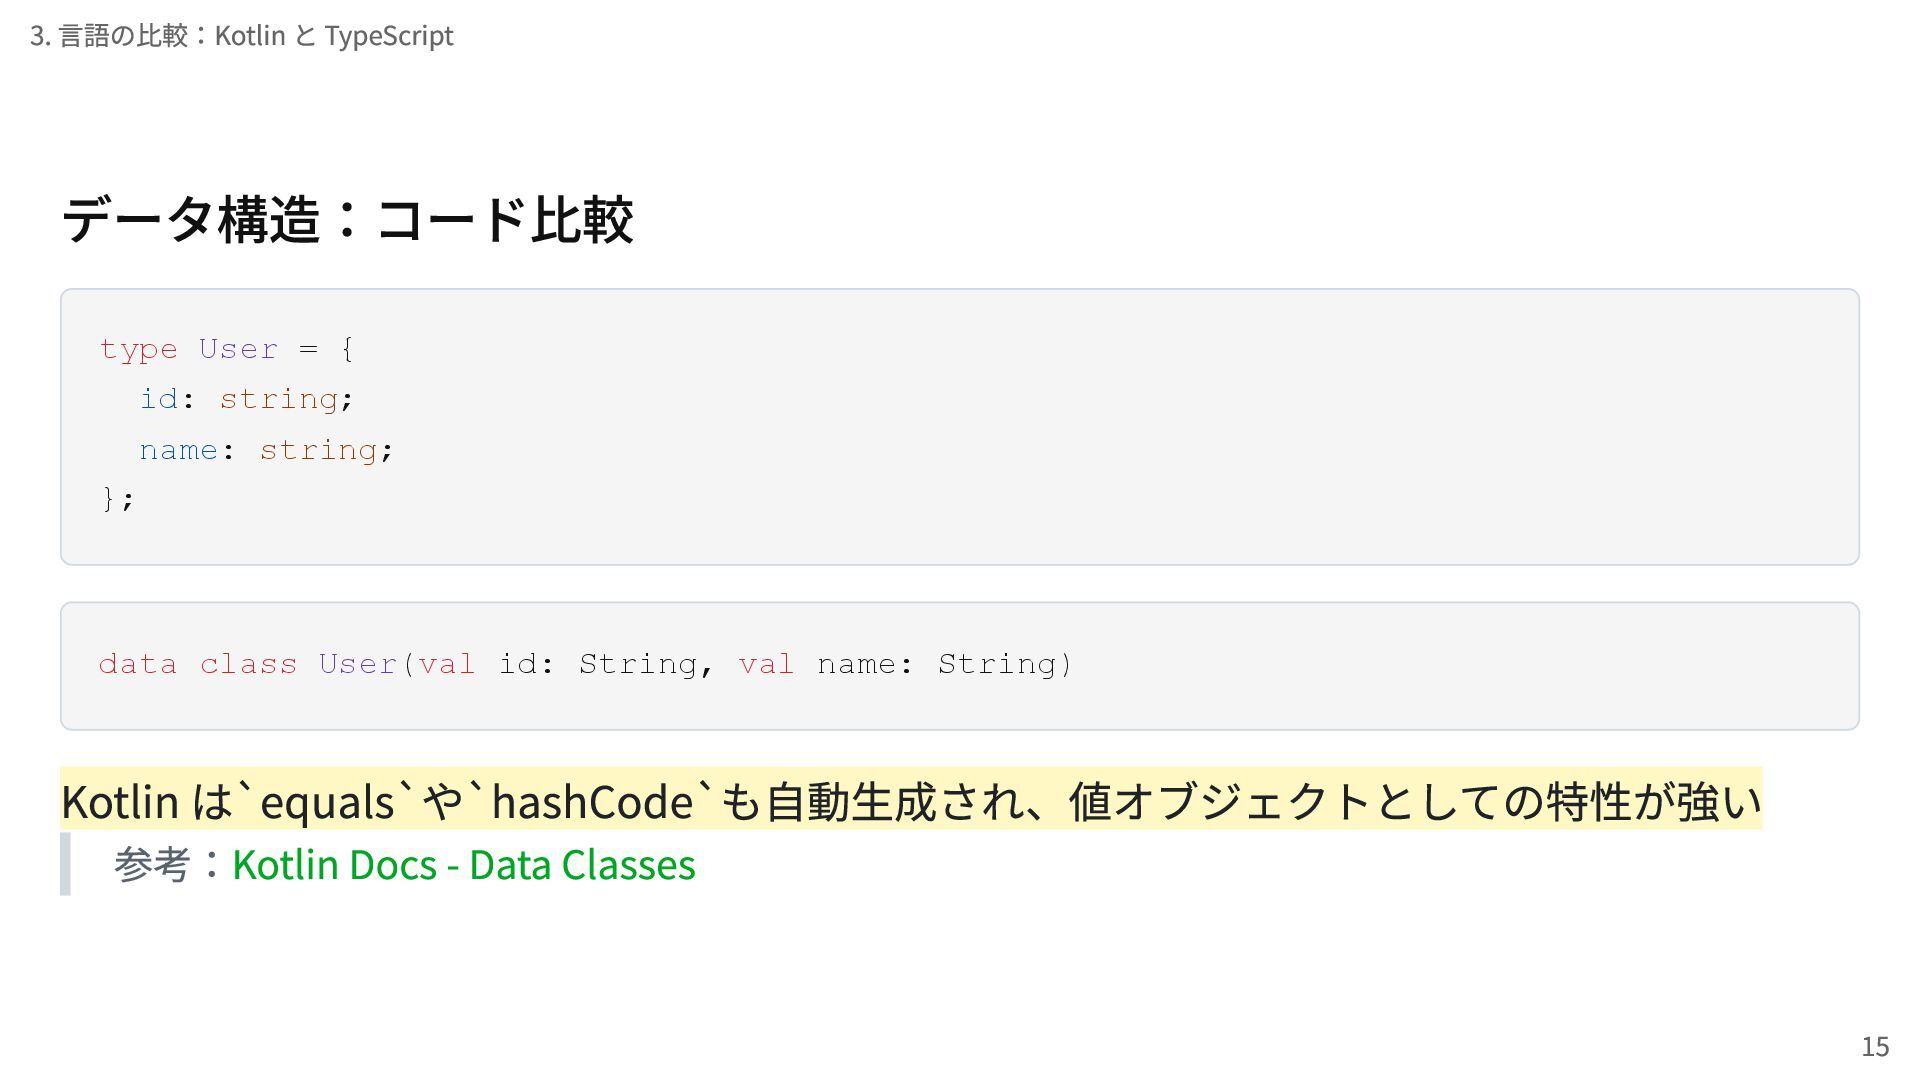
Task: Click the second 'val' keyword before name
Action: [766, 664]
